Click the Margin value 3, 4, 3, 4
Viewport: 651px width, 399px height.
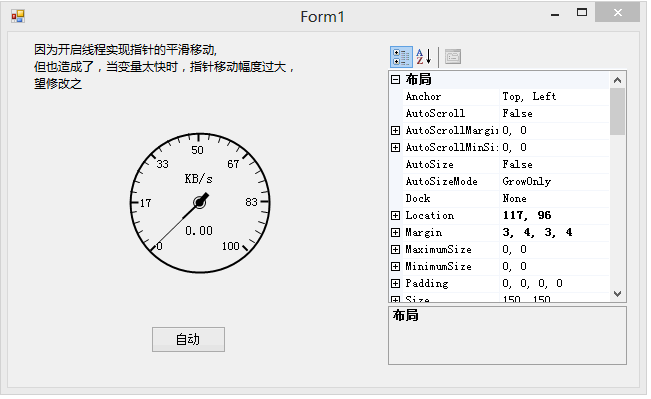(x=537, y=233)
